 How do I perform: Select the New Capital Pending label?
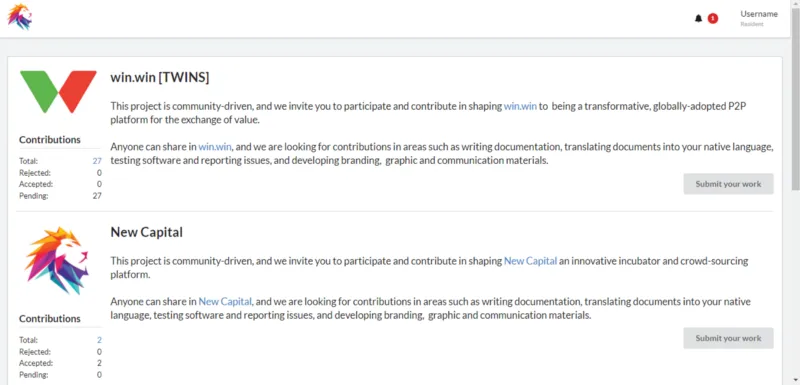pyautogui.click(x=34, y=375)
